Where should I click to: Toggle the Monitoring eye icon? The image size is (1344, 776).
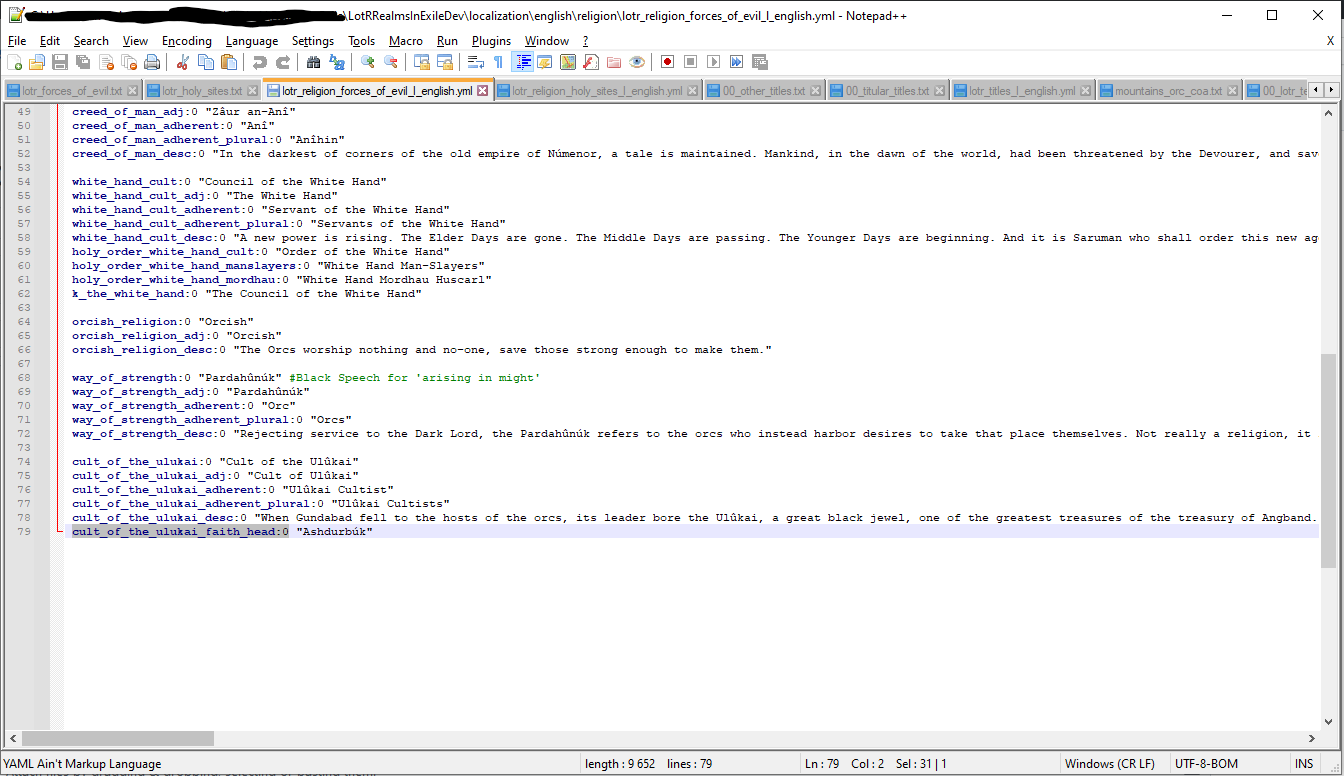tap(637, 62)
